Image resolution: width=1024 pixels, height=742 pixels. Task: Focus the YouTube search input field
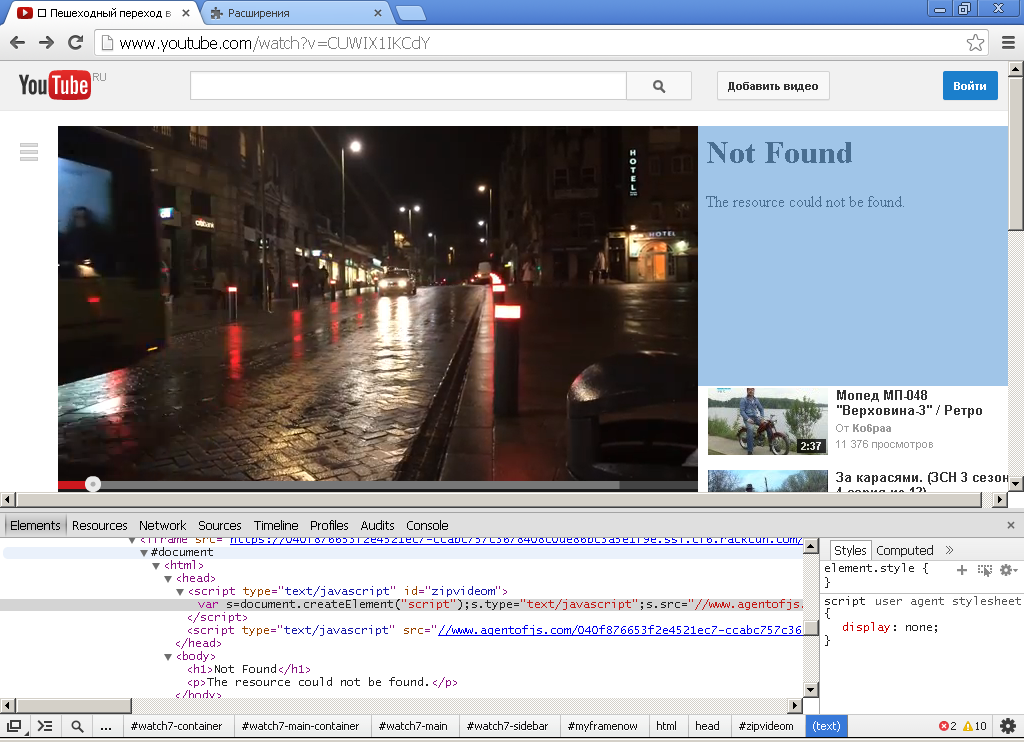click(x=408, y=86)
